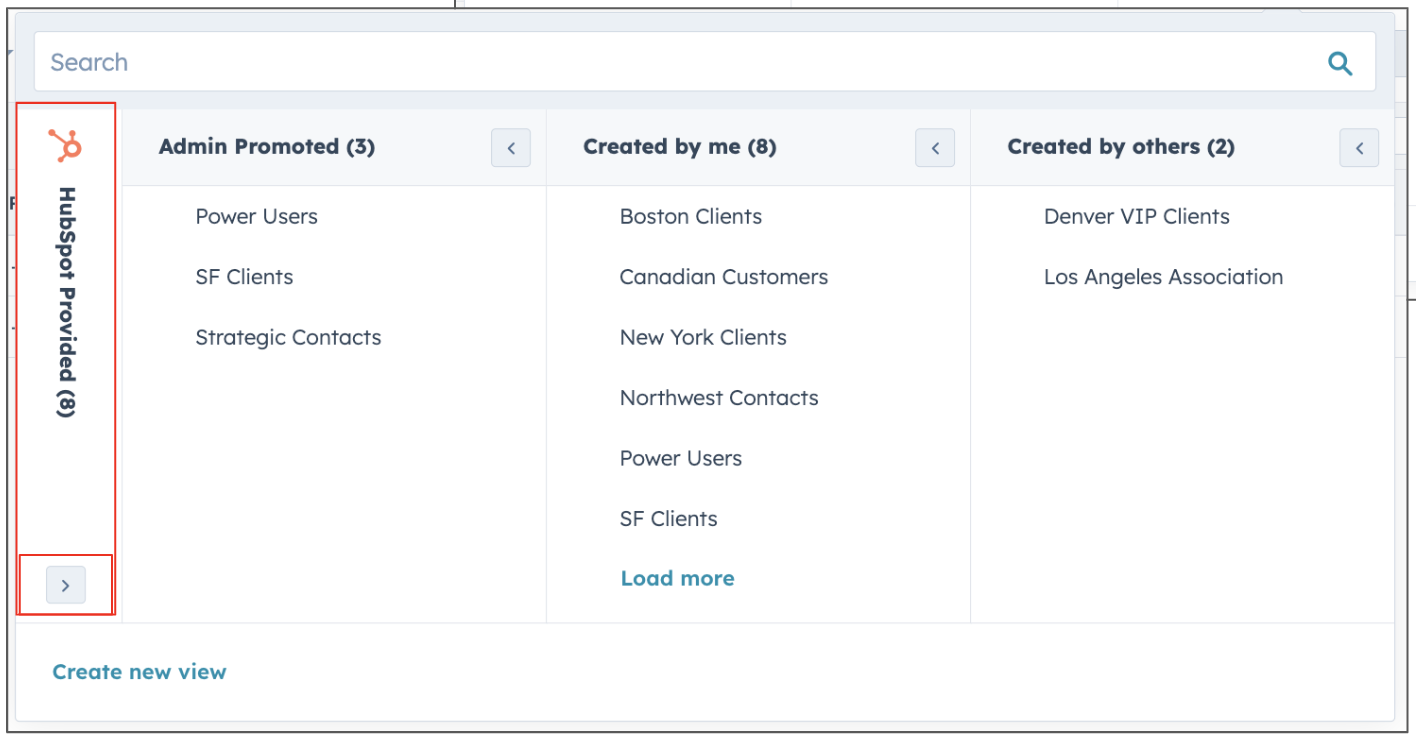Open the Los Angeles Association view
The image size is (1416, 740).
(x=1164, y=277)
